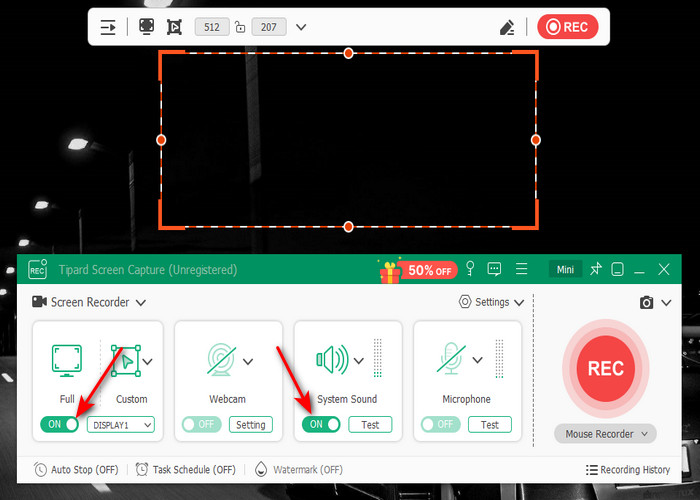Open the Webcam Setting button
The height and width of the screenshot is (500, 700).
point(251,425)
